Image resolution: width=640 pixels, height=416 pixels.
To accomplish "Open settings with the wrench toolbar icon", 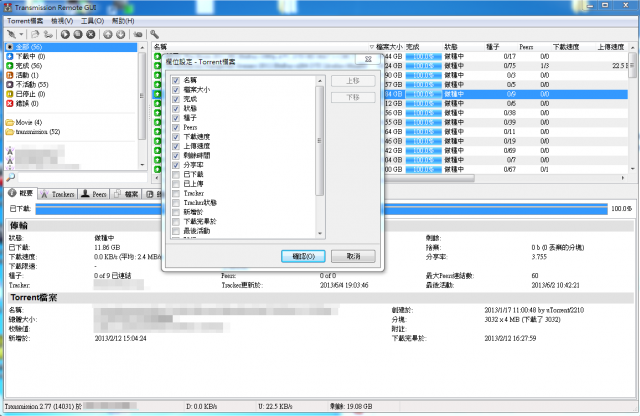I will coord(154,35).
